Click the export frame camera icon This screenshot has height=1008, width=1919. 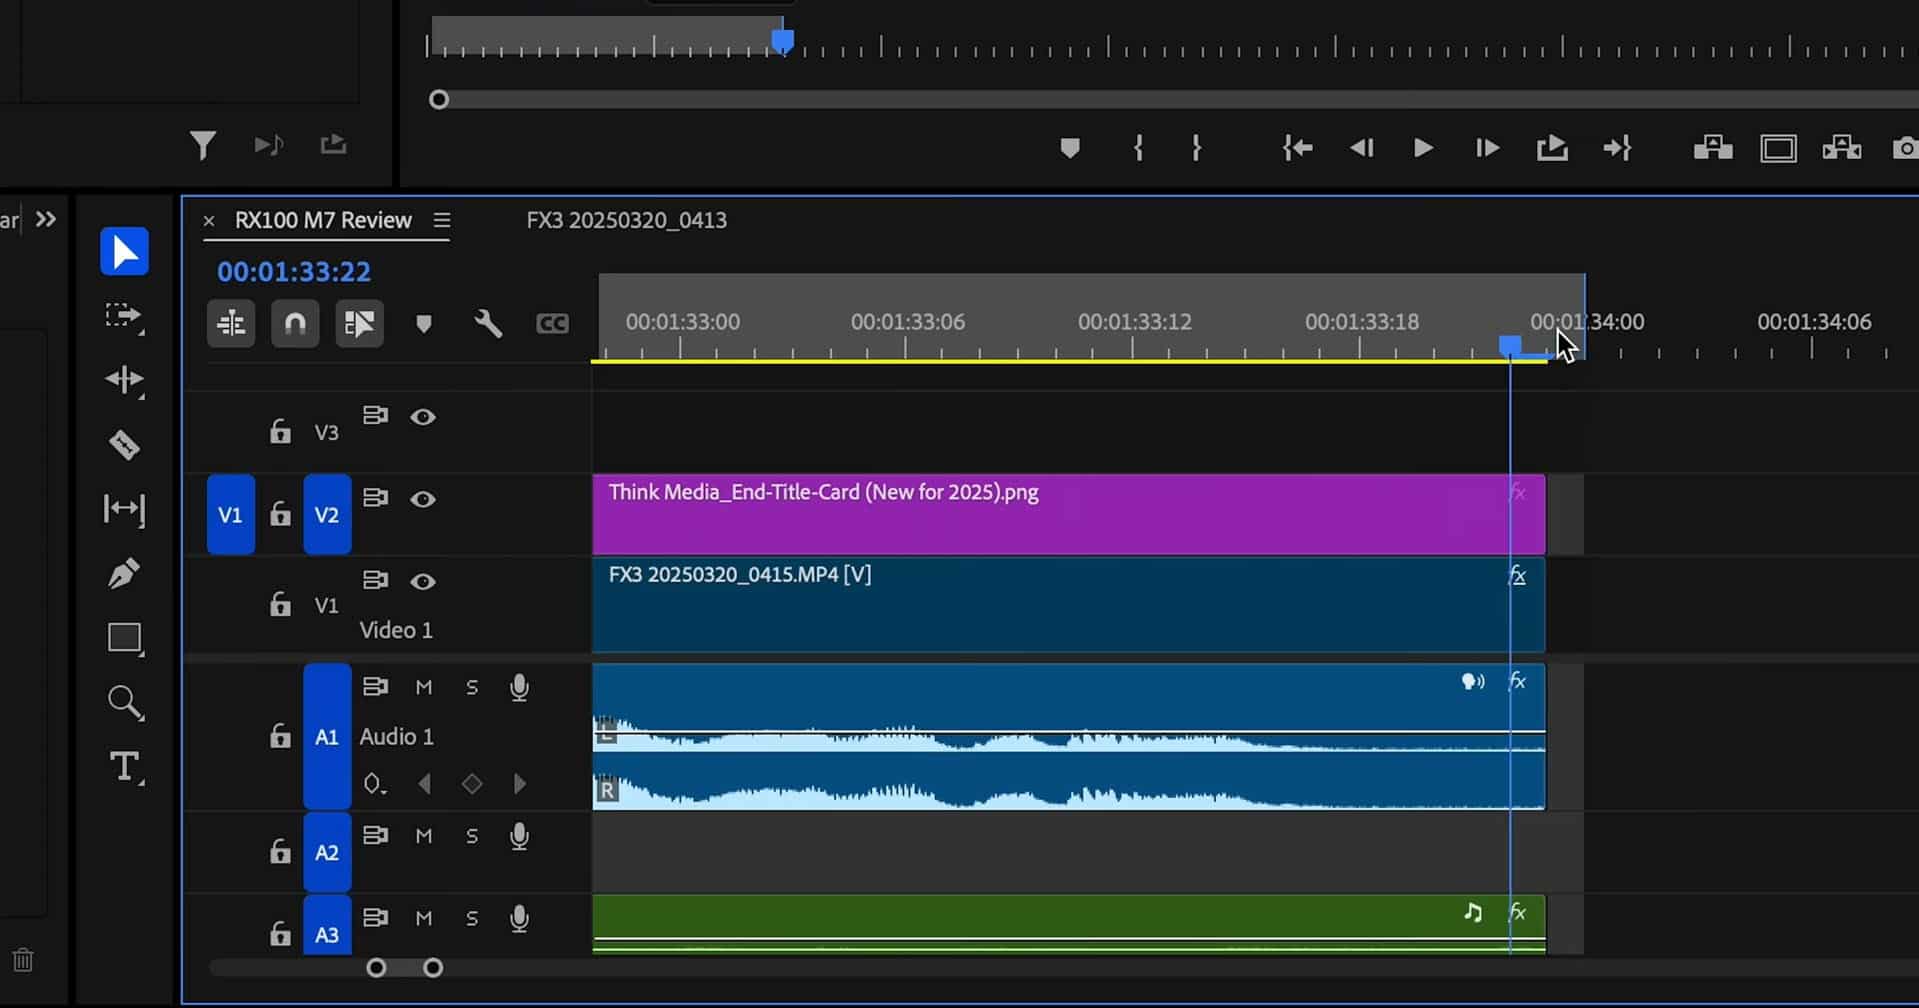(1904, 147)
